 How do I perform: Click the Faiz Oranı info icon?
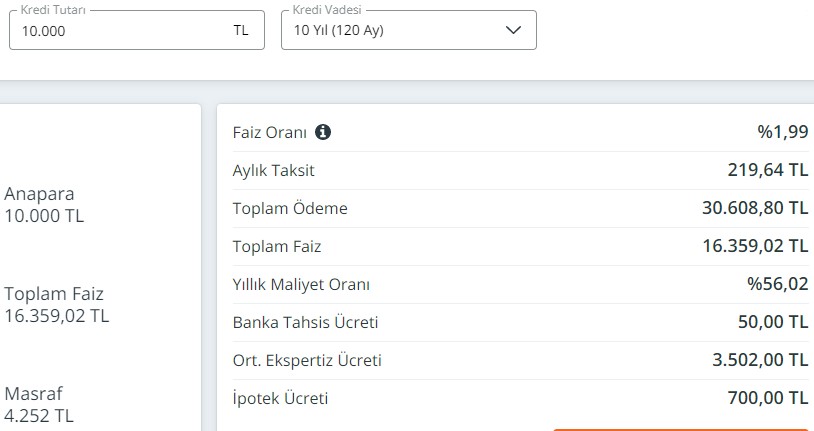click(323, 132)
